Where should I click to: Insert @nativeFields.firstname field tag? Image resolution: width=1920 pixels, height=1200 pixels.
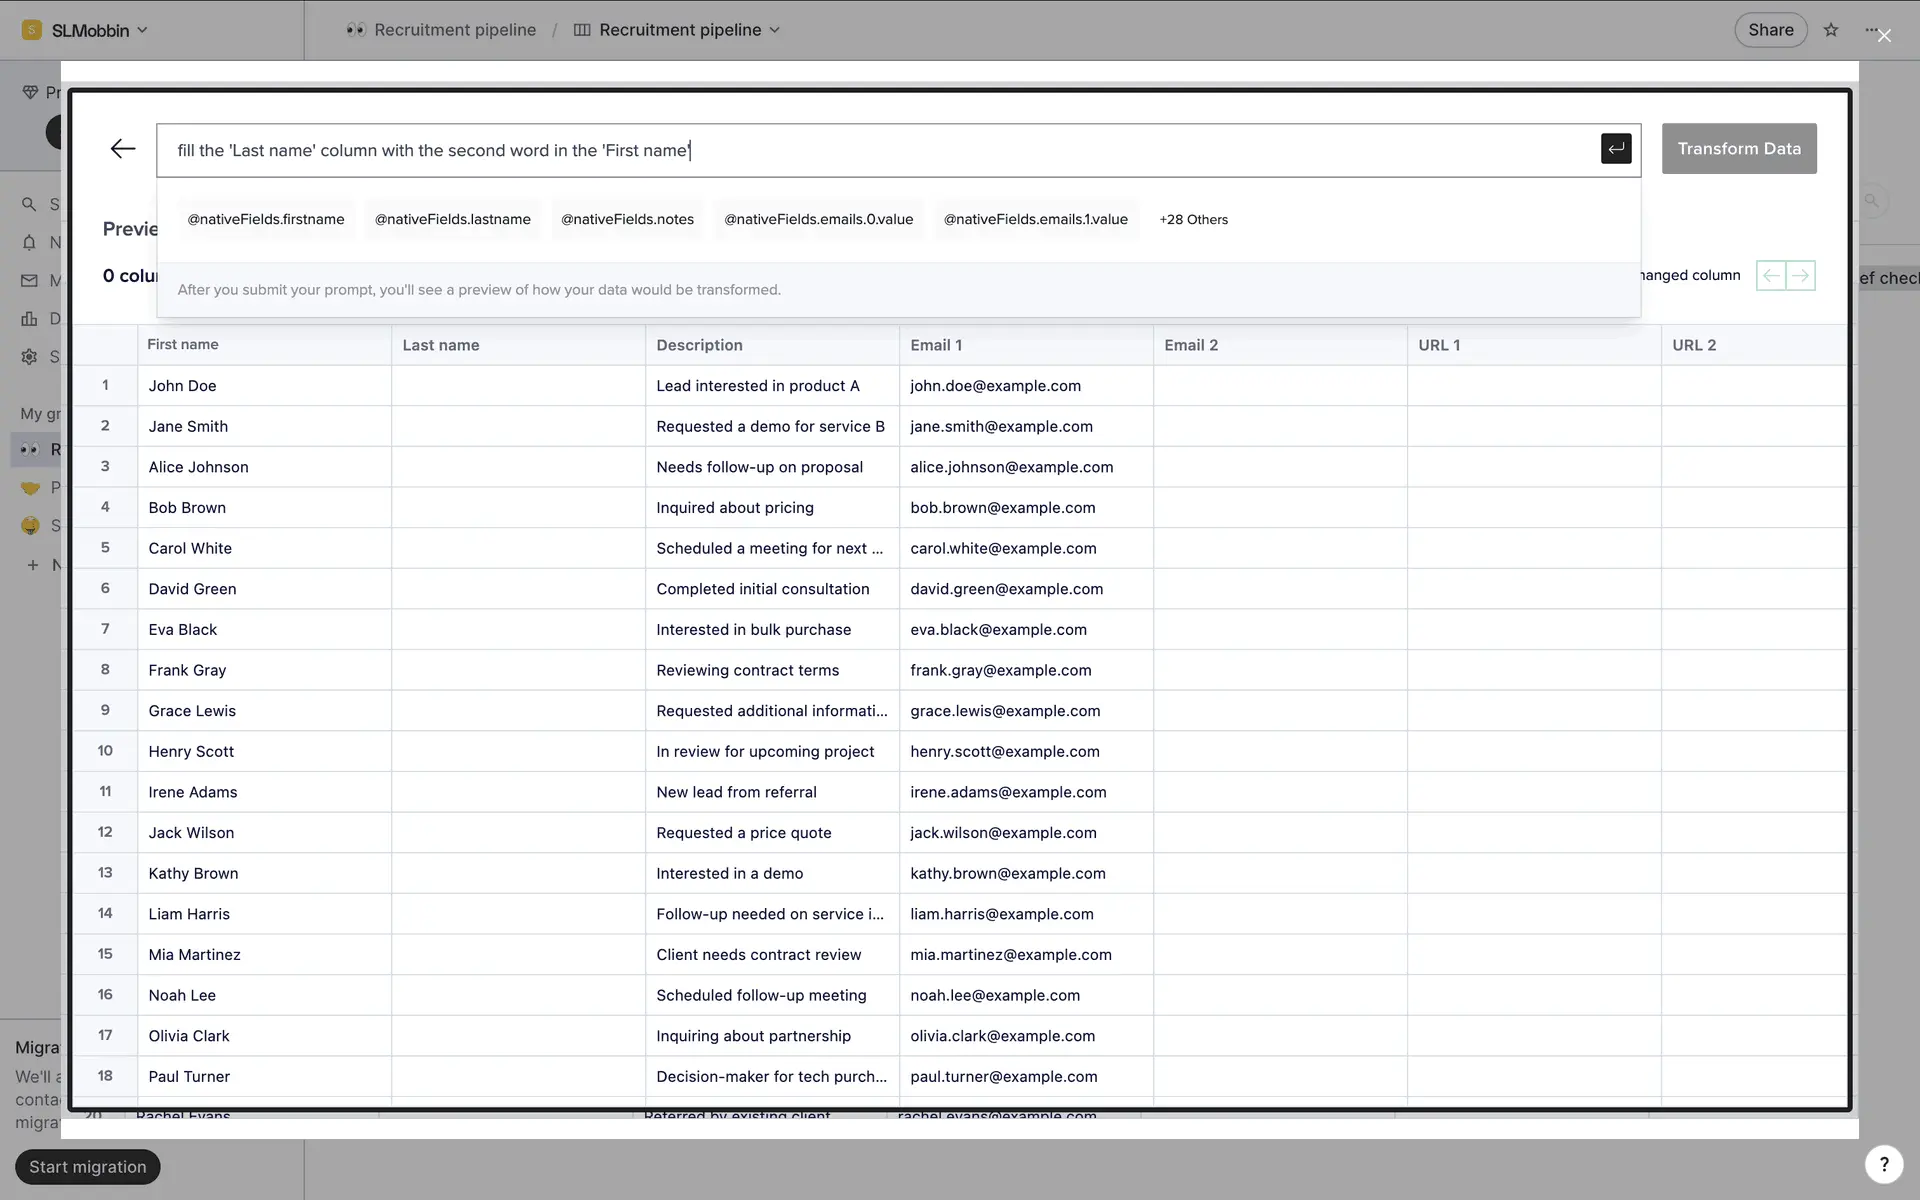[266, 220]
